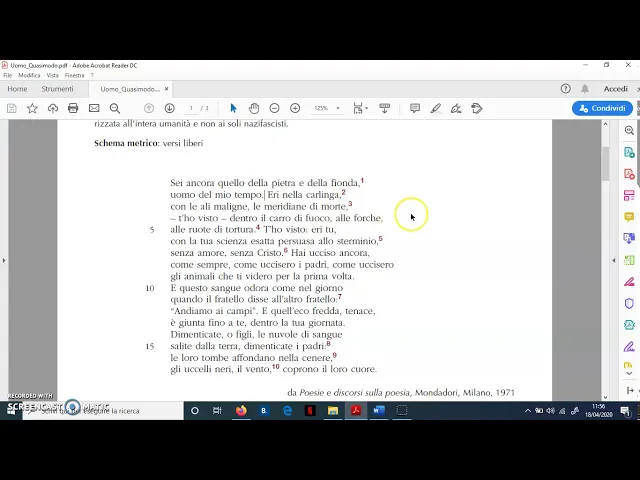Expand the left navigation pane arrow
Screen dimensions: 640x480
point(4,260)
